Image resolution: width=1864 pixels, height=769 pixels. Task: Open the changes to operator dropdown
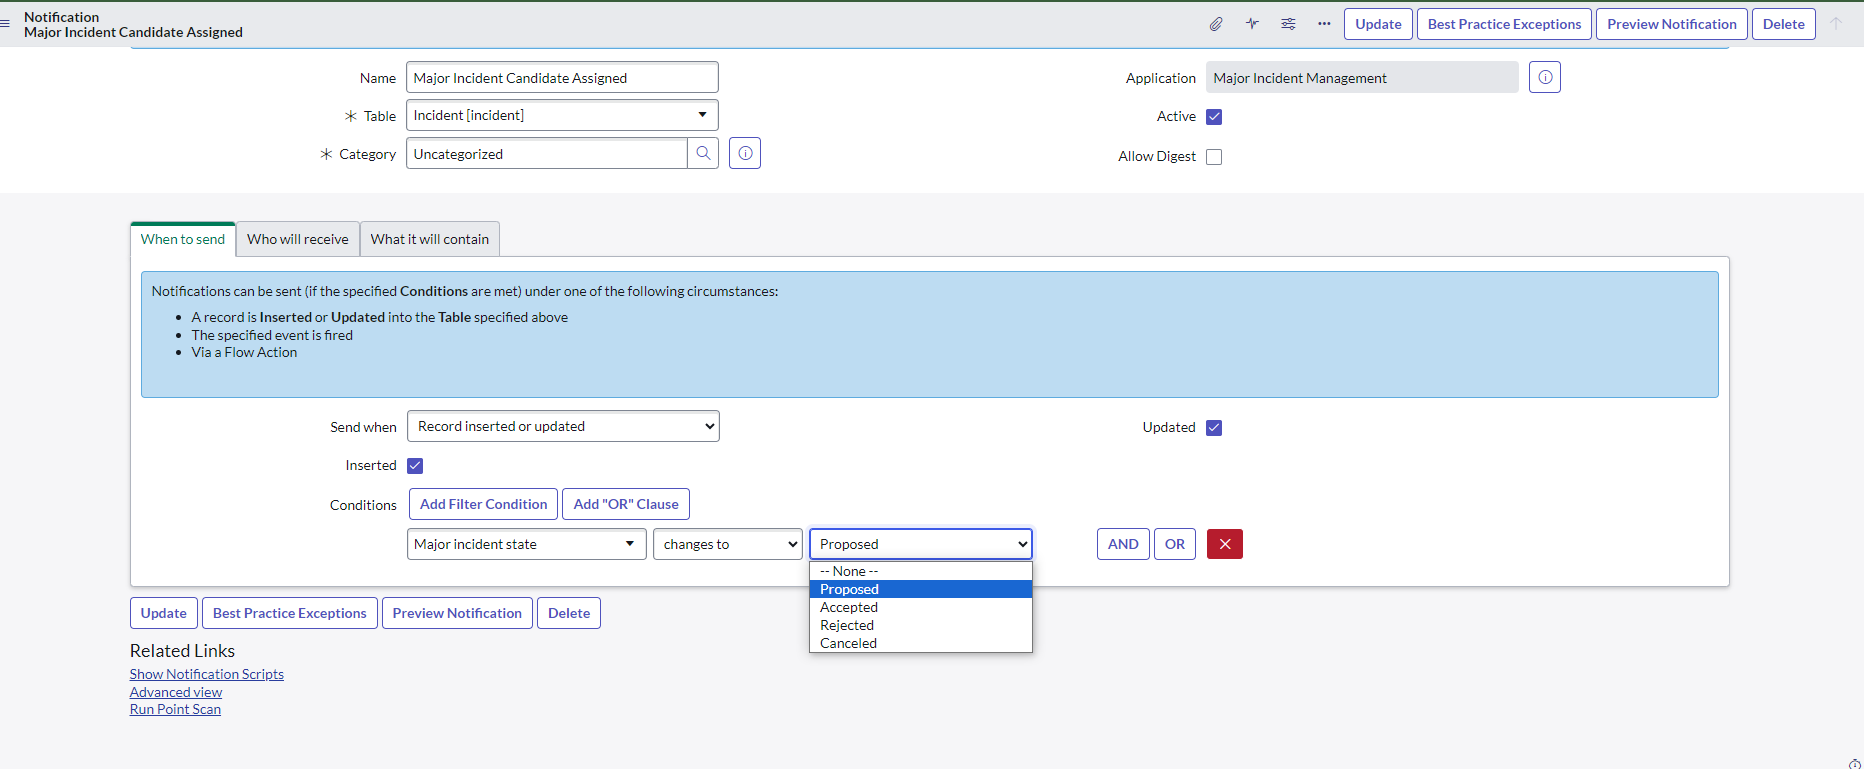click(x=728, y=544)
